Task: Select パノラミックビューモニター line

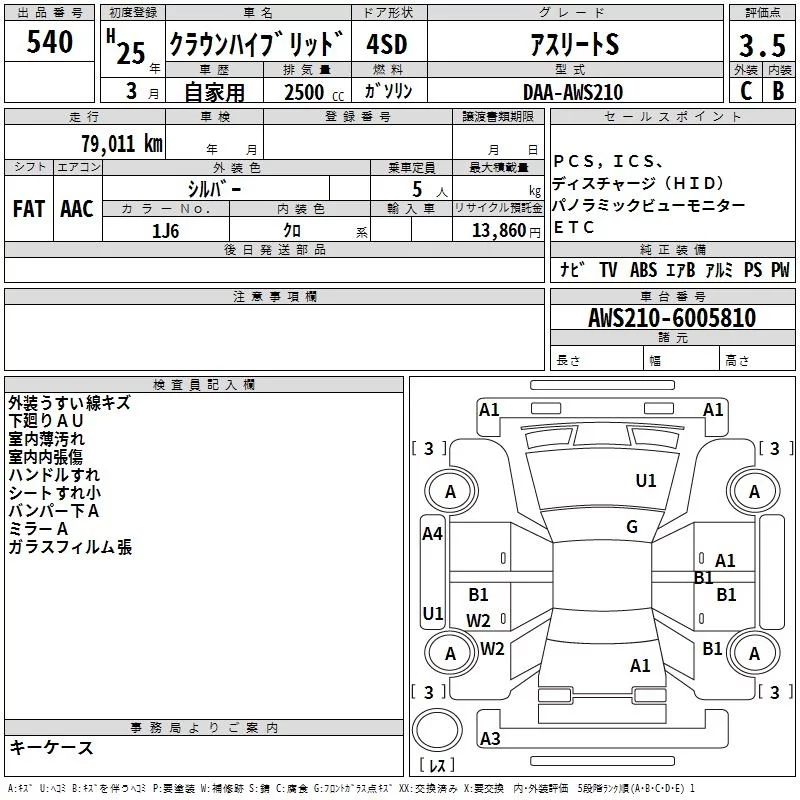Action: pos(648,205)
